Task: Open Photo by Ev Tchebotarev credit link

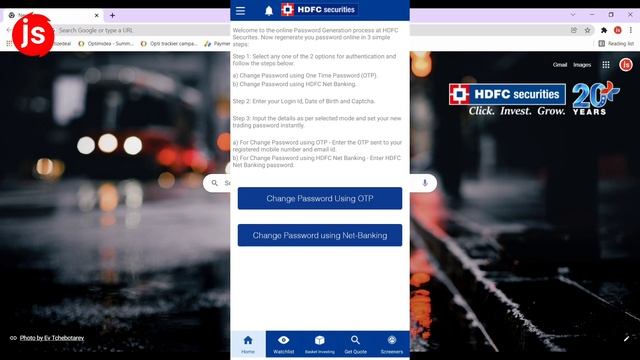Action: click(x=52, y=338)
